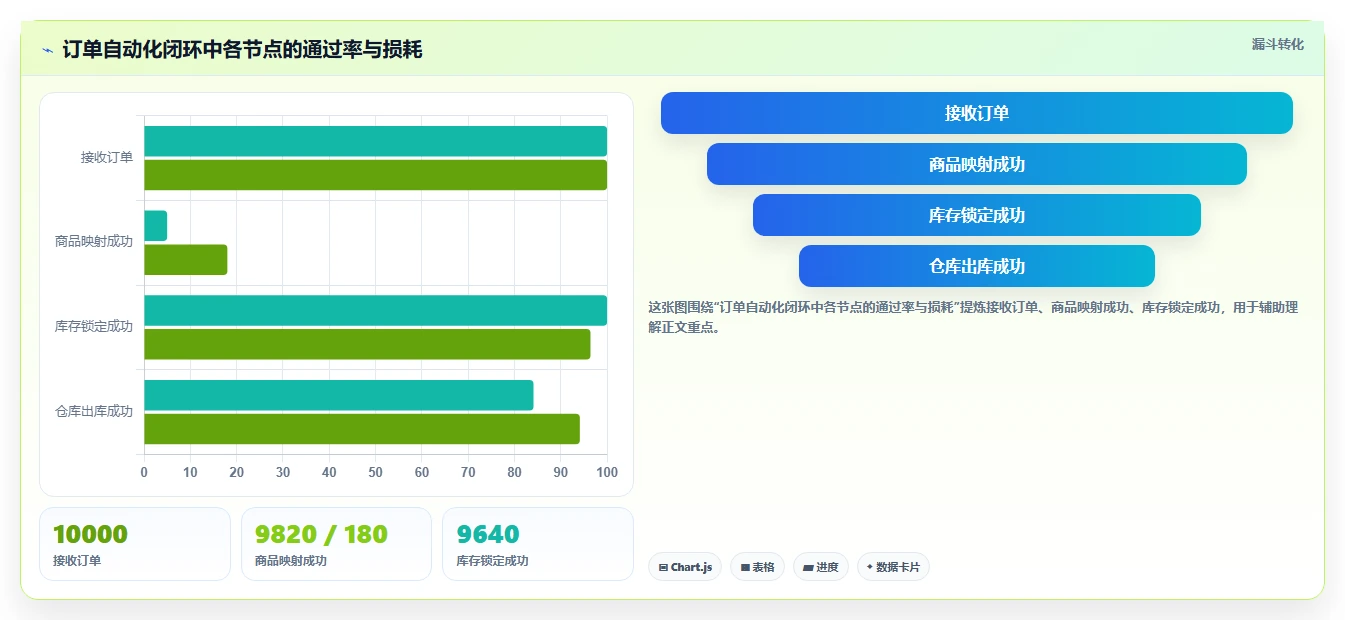Click the green bar for 商品映射成功
The height and width of the screenshot is (620, 1345).
185,260
